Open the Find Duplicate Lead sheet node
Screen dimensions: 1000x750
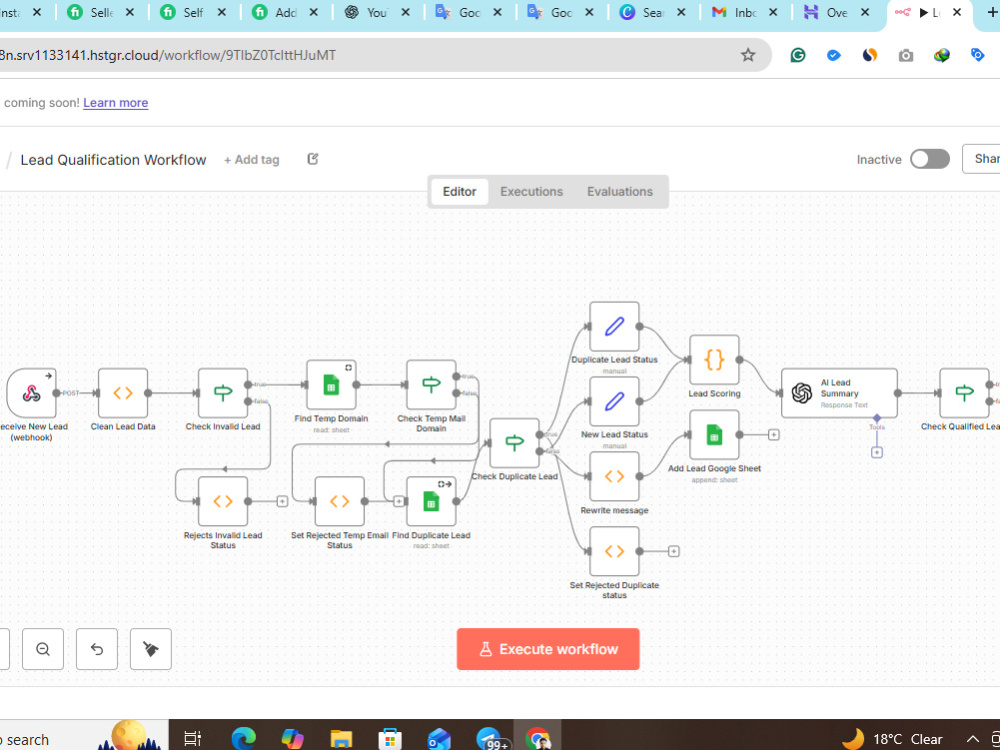click(431, 501)
